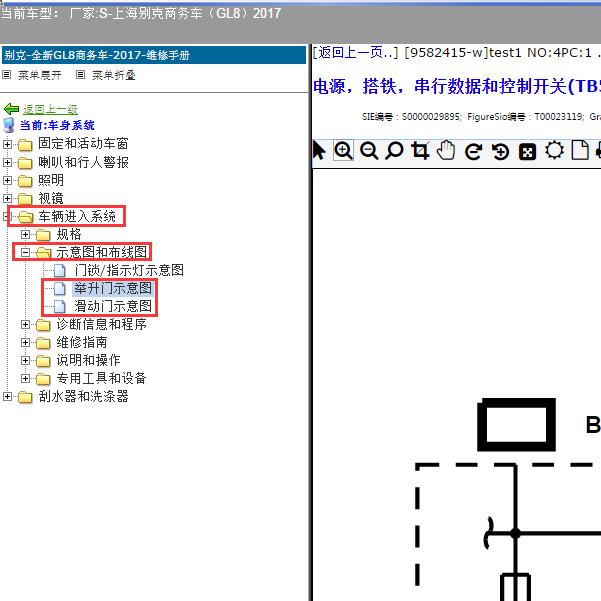Screen dimensions: 601x601
Task: Activate the zoom out magnifier tool
Action: click(369, 151)
